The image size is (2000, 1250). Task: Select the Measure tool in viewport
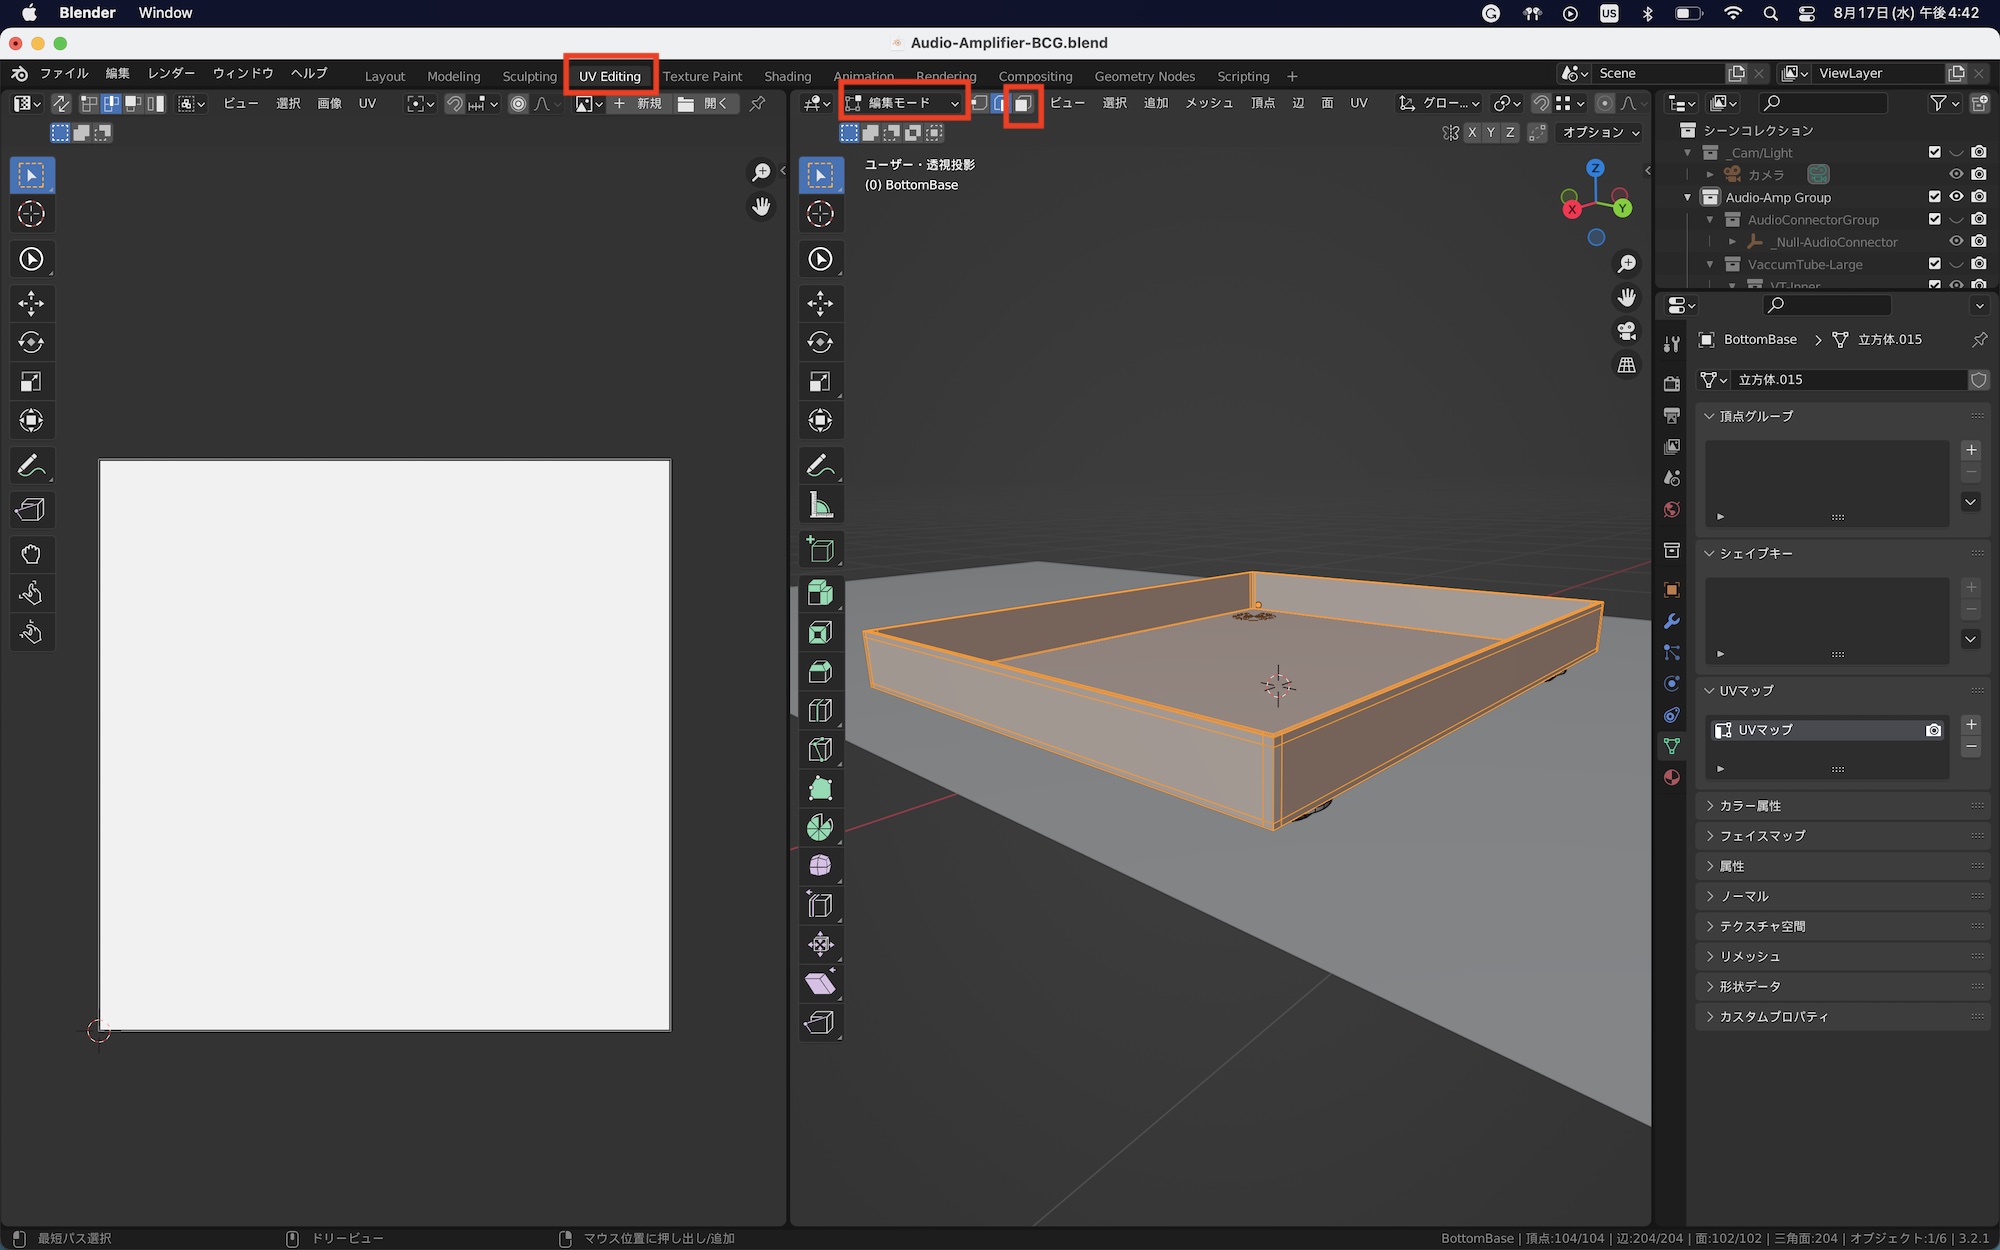tap(820, 506)
